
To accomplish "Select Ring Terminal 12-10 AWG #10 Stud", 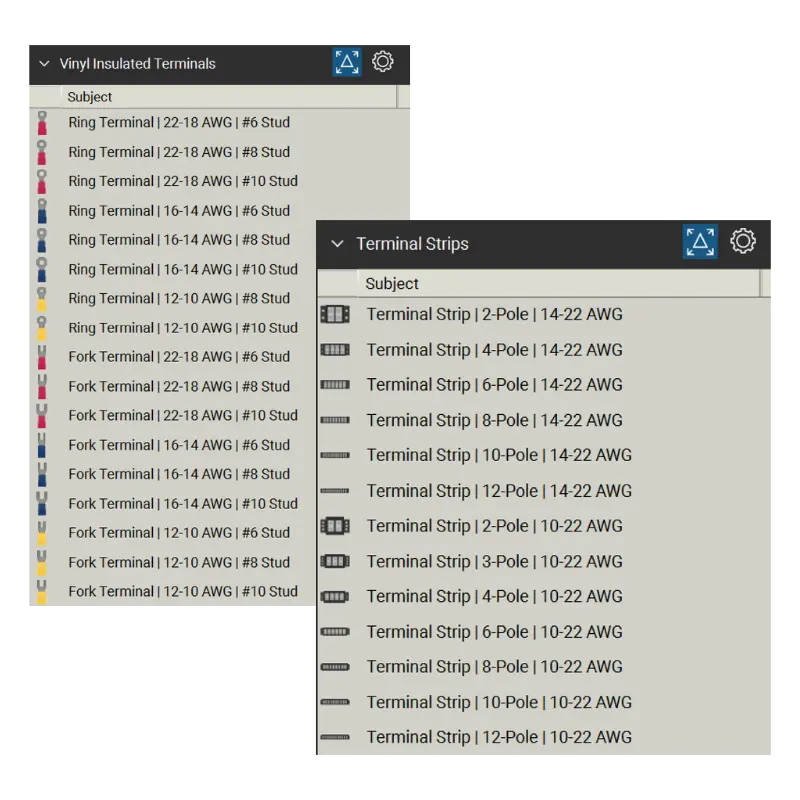I will (x=183, y=328).
